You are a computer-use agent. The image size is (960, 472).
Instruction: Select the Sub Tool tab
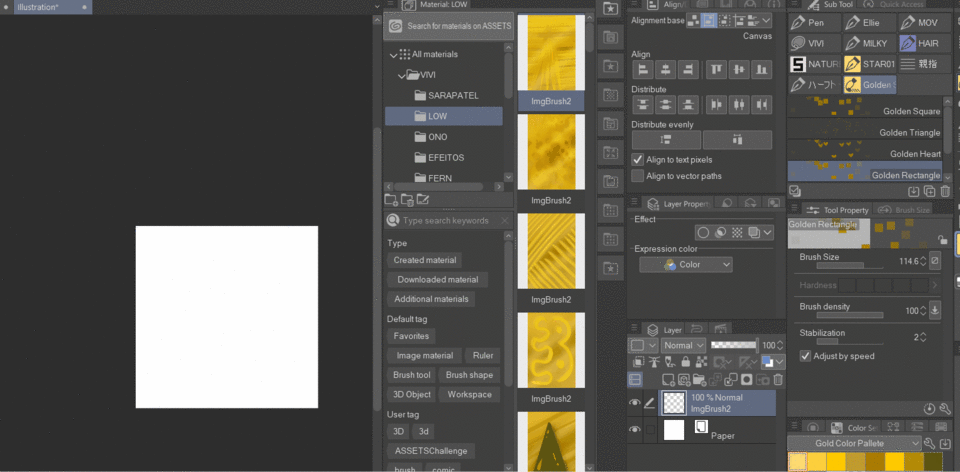(830, 4)
